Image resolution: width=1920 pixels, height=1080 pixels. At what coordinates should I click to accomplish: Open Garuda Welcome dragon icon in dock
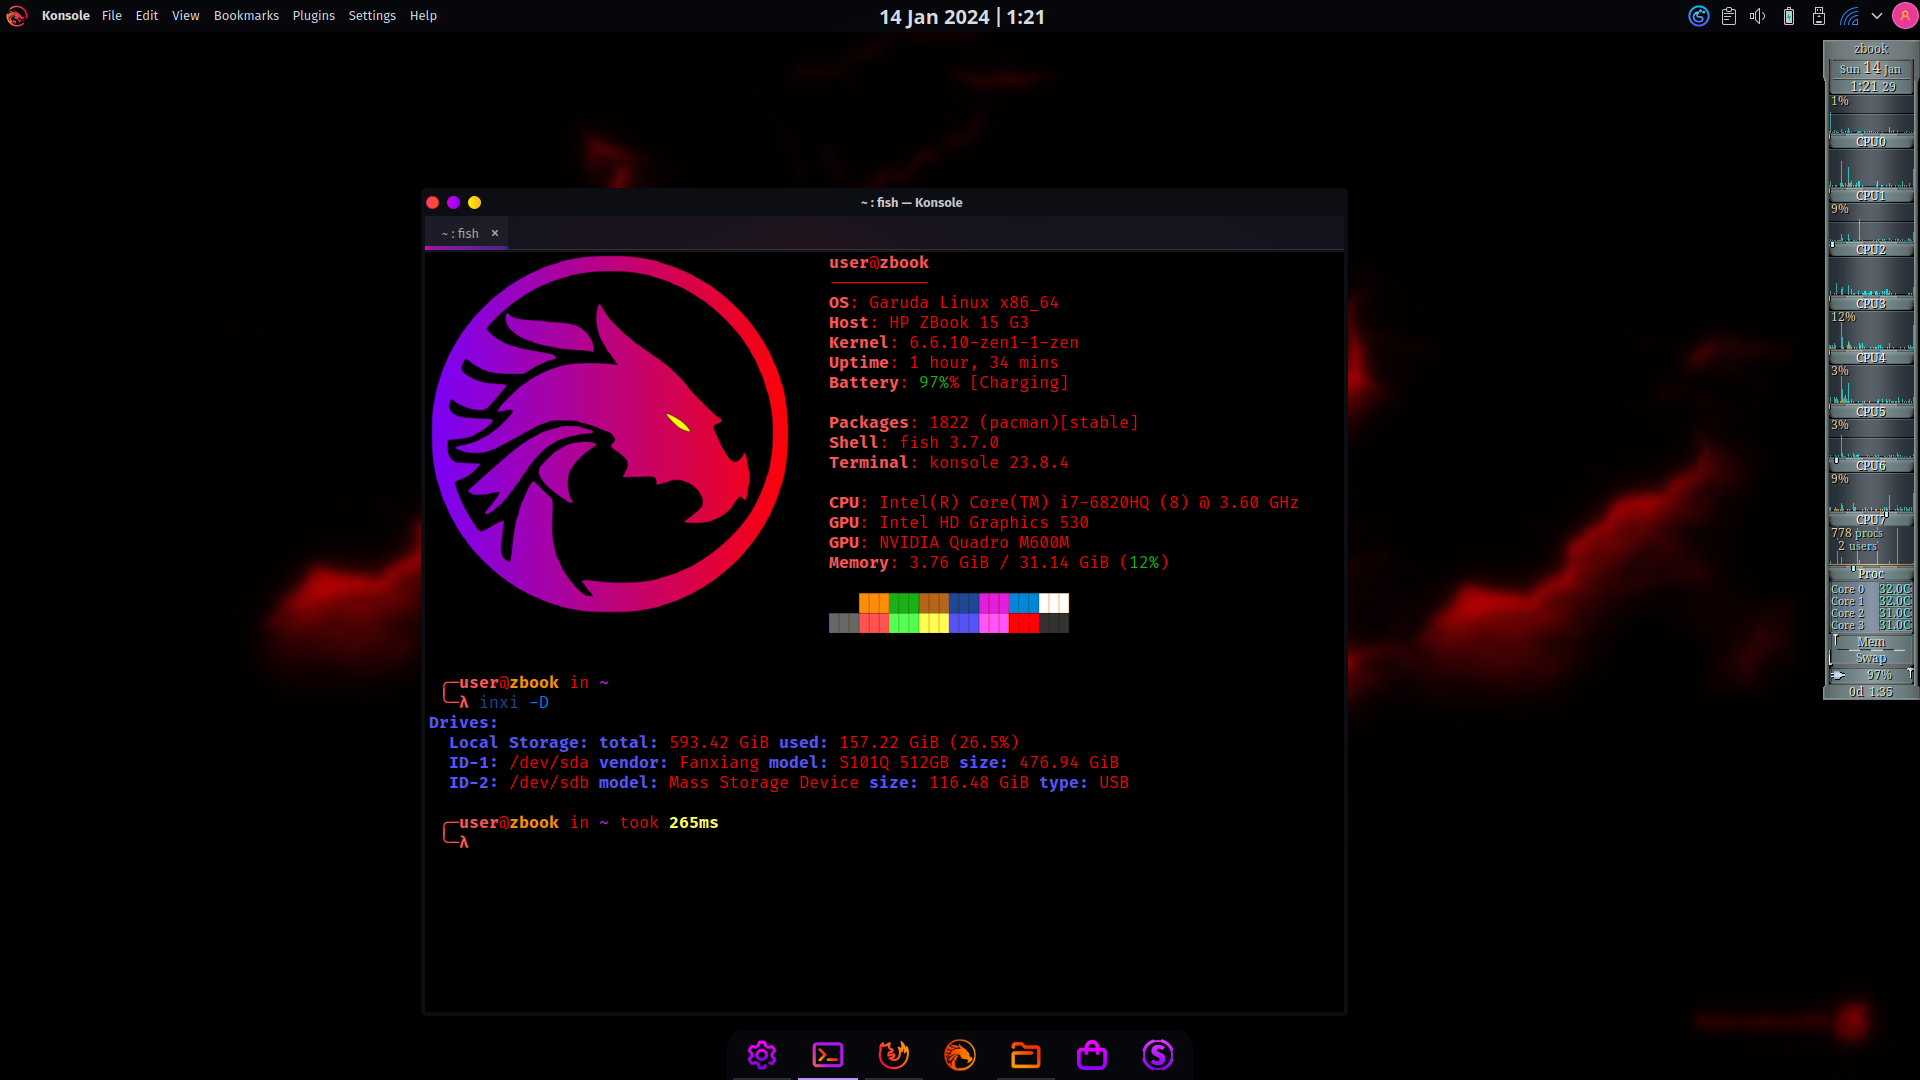coord(960,1055)
